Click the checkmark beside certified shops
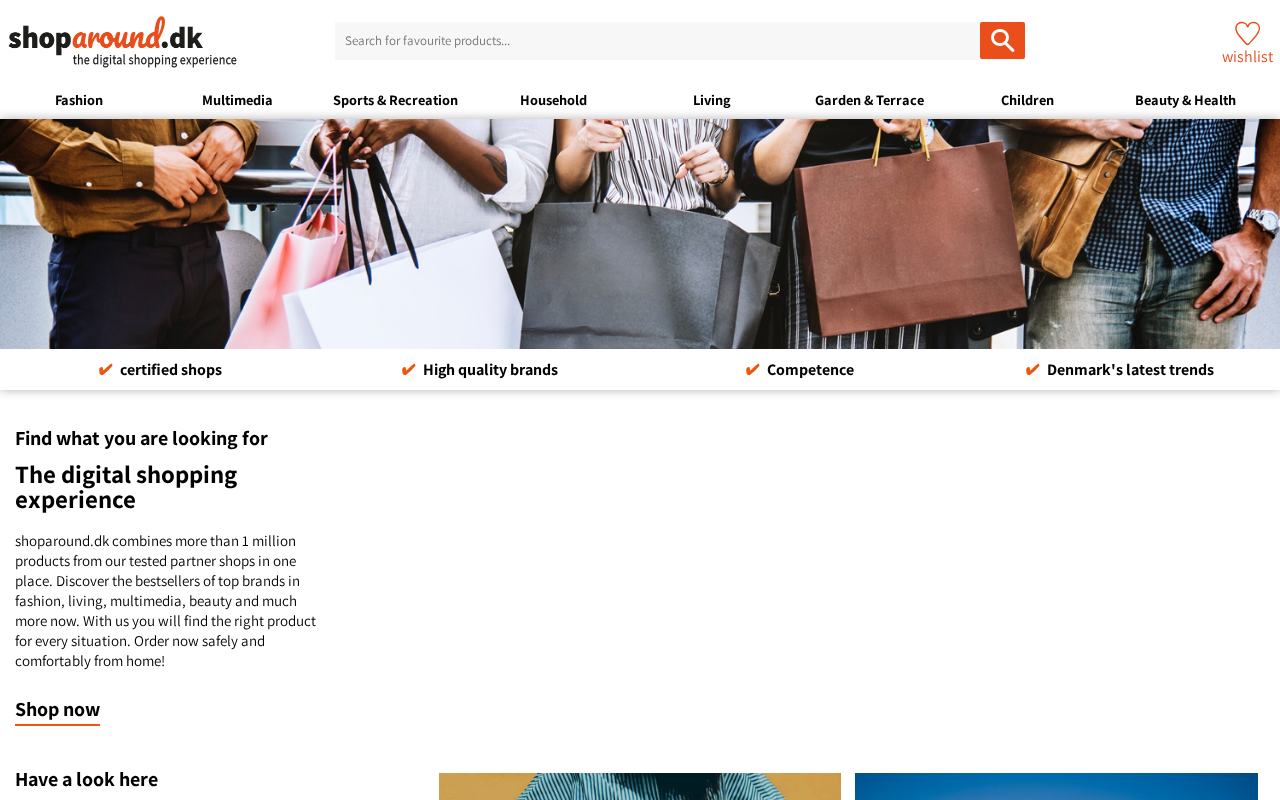 [105, 370]
